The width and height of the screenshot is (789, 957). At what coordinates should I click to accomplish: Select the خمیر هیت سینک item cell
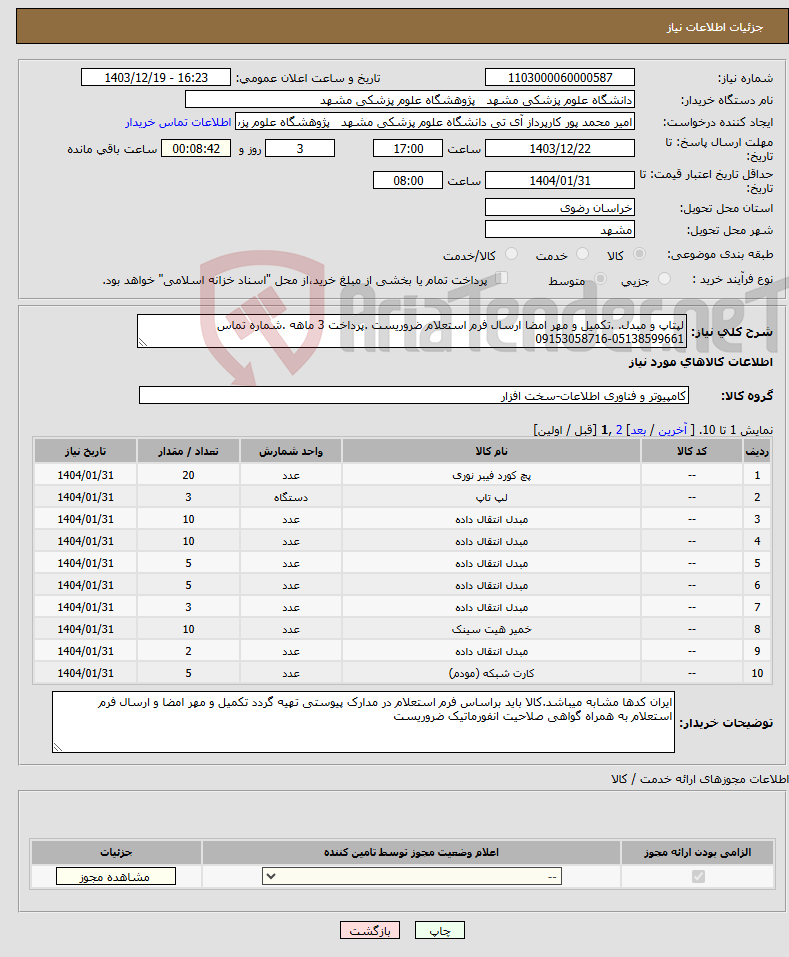[x=491, y=629]
